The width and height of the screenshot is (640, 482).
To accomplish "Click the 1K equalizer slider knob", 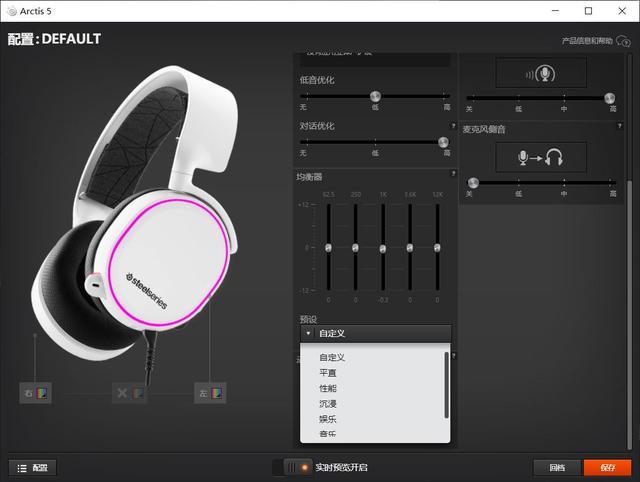I will click(x=383, y=249).
